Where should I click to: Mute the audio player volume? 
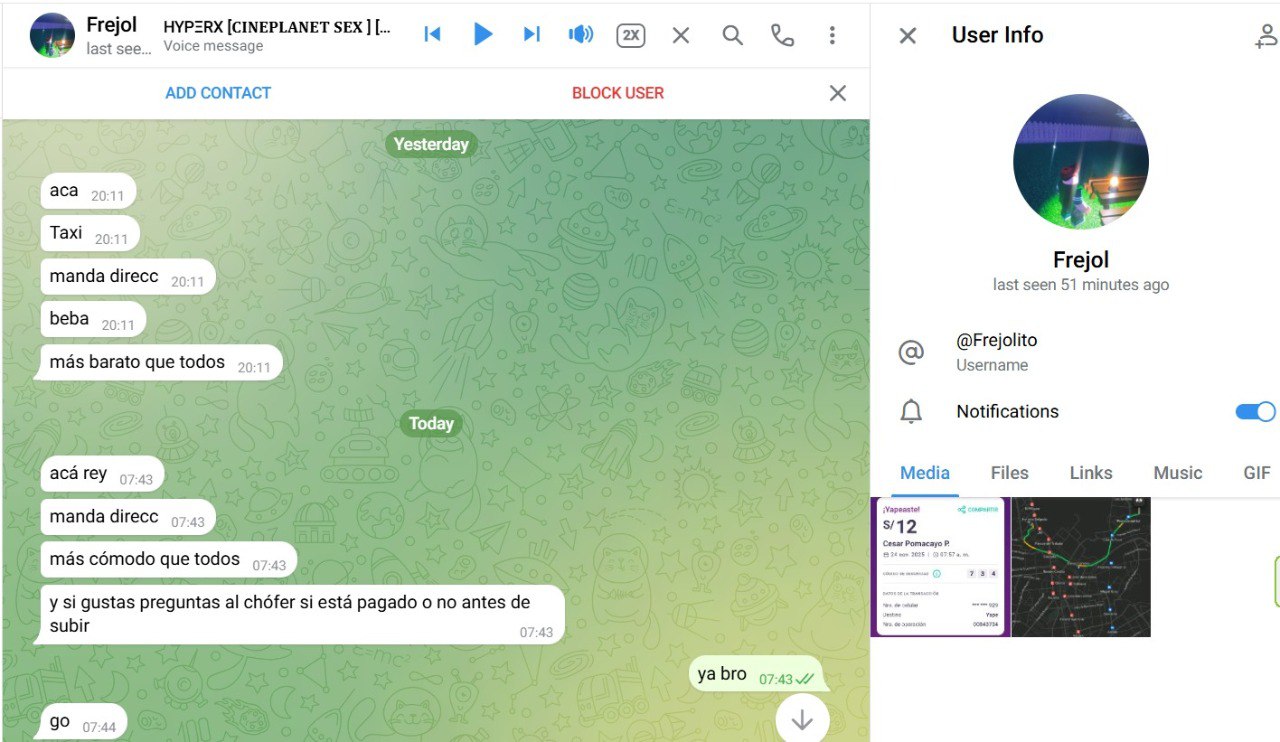coord(580,35)
